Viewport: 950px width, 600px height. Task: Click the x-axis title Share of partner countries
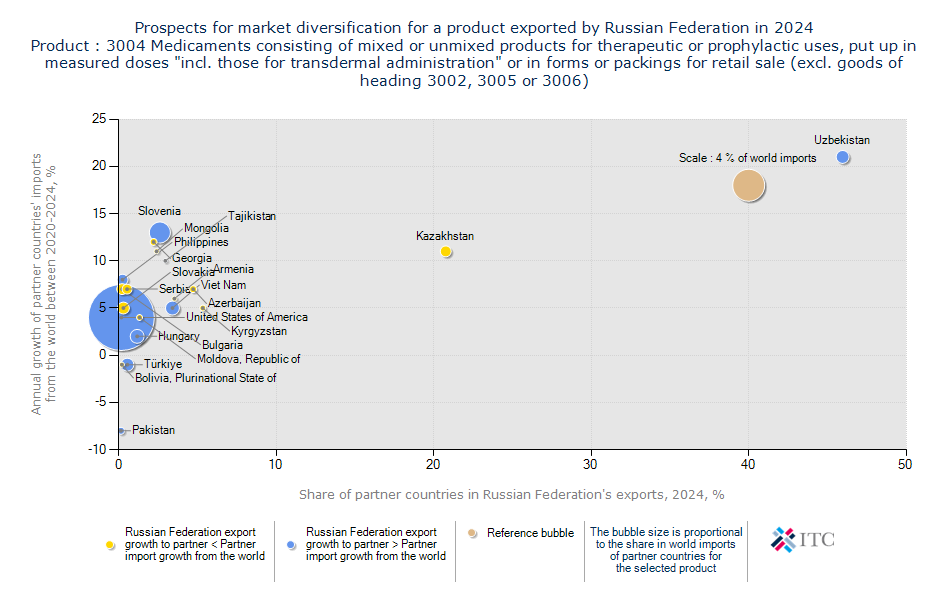coord(511,494)
